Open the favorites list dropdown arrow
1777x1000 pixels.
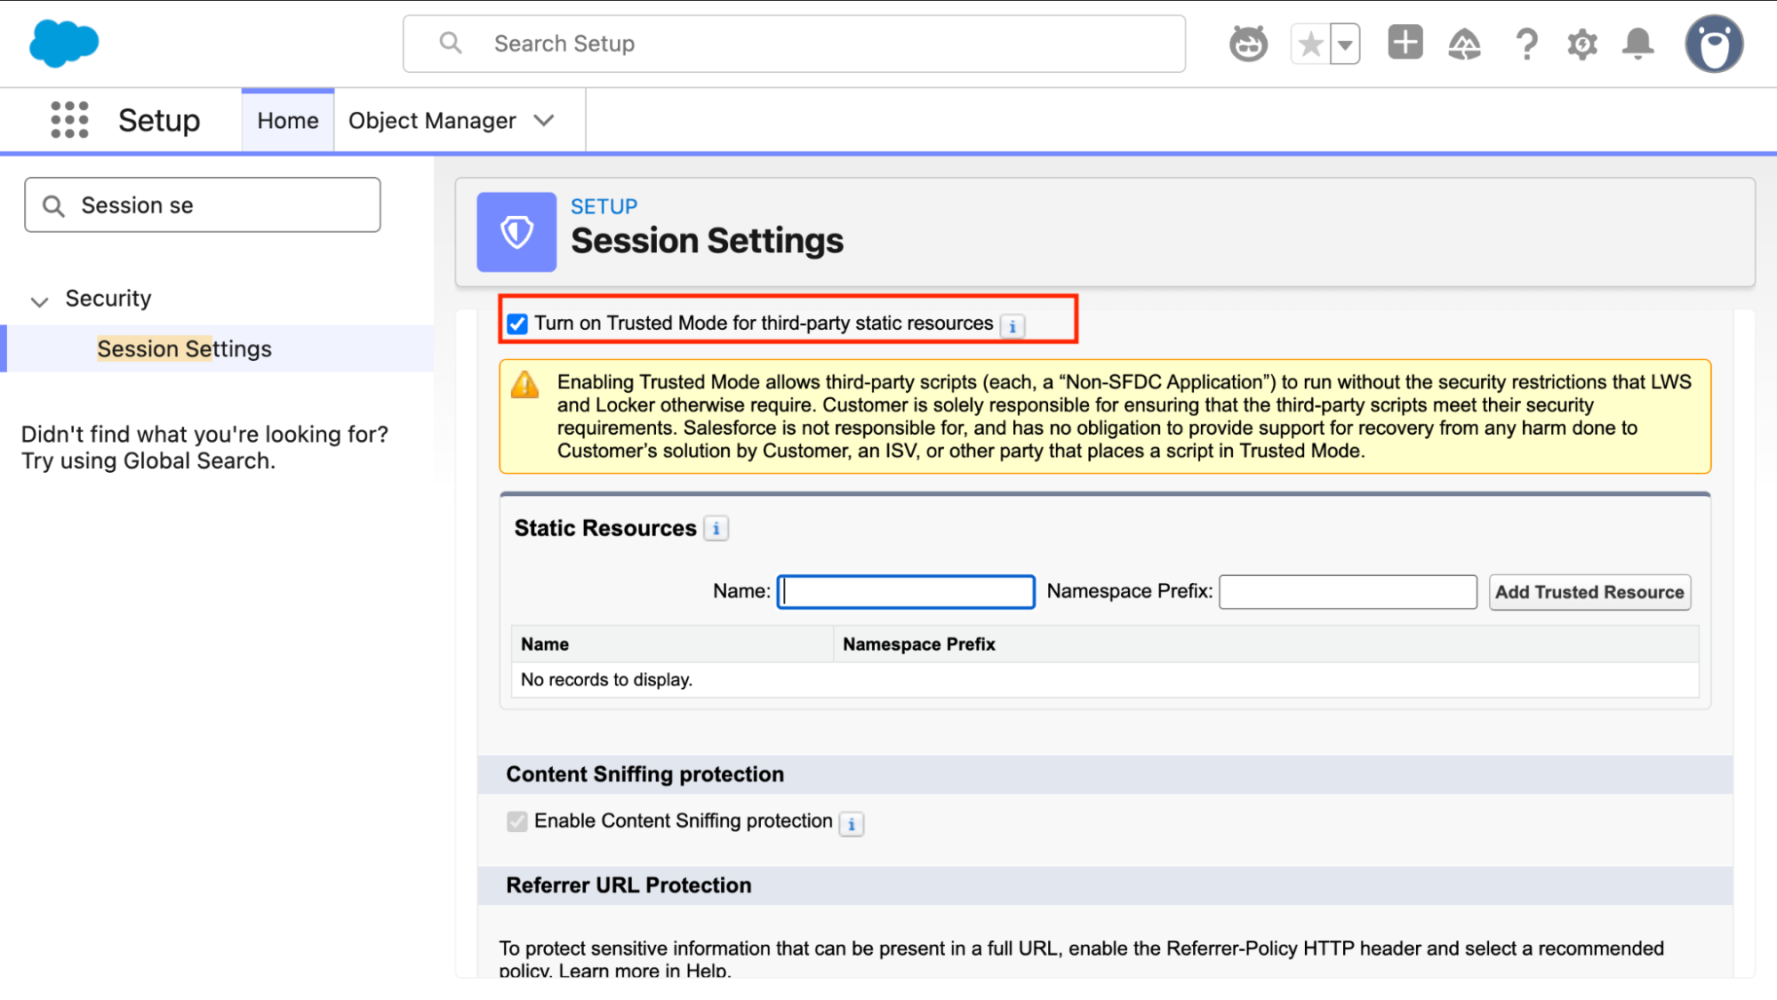pos(1345,44)
